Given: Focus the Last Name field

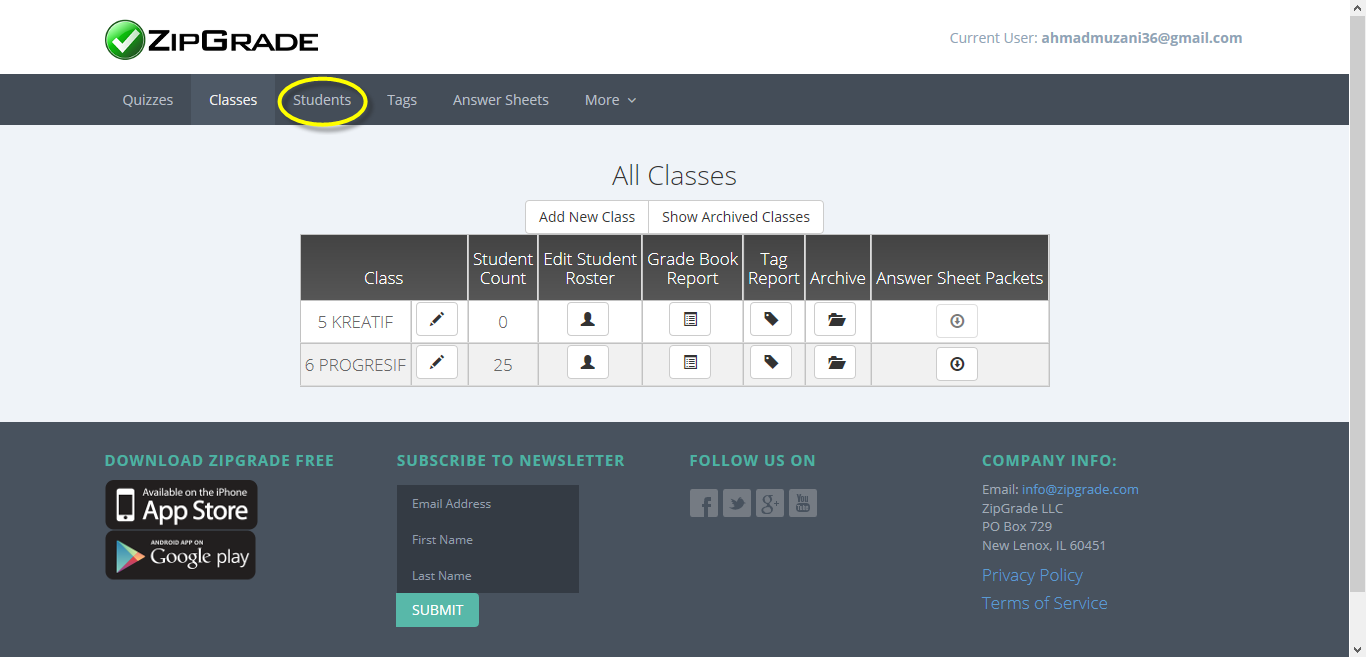Looking at the screenshot, I should tap(488, 575).
